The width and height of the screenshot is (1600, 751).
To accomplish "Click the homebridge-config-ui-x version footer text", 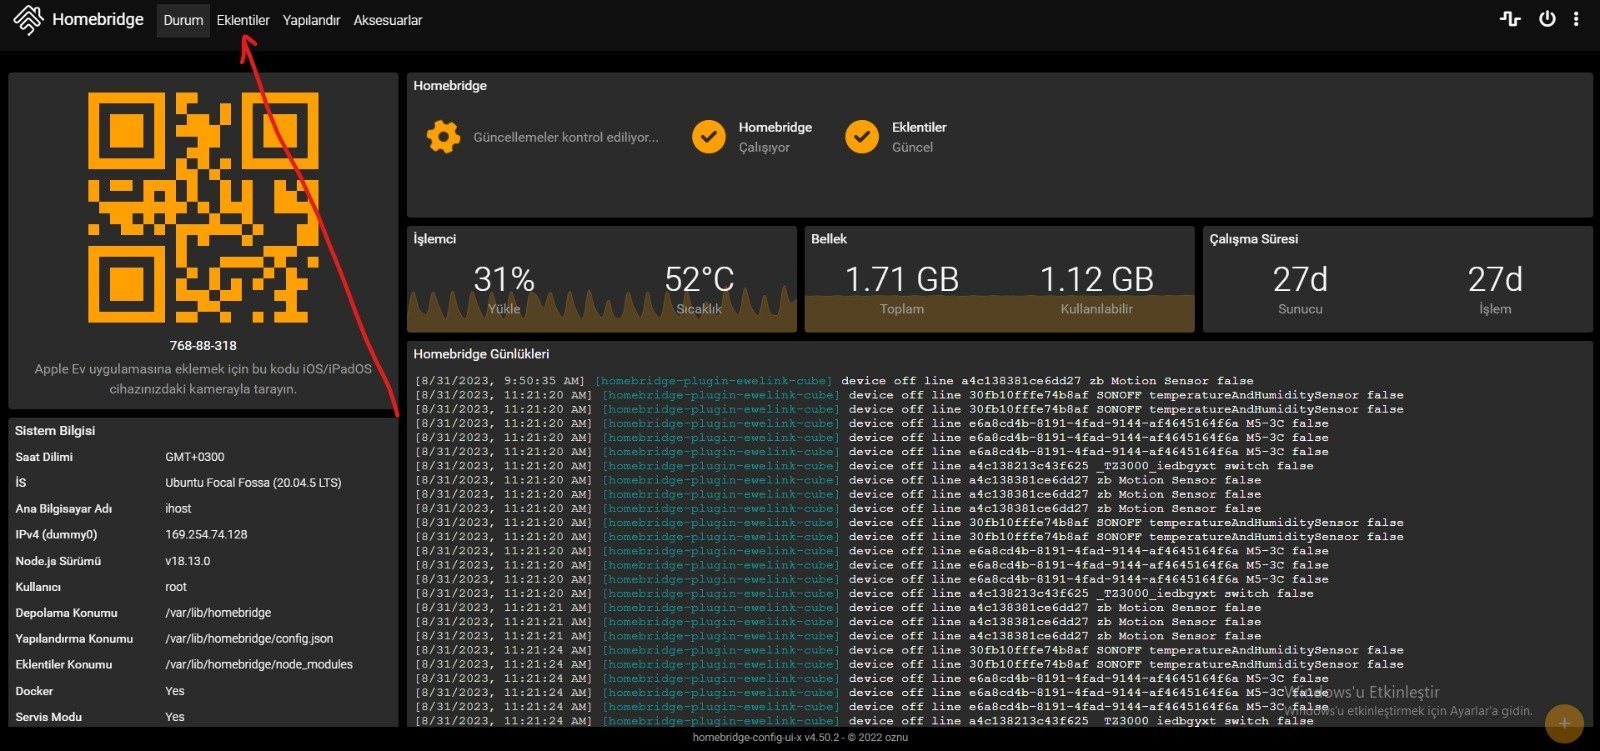I will tap(800, 738).
